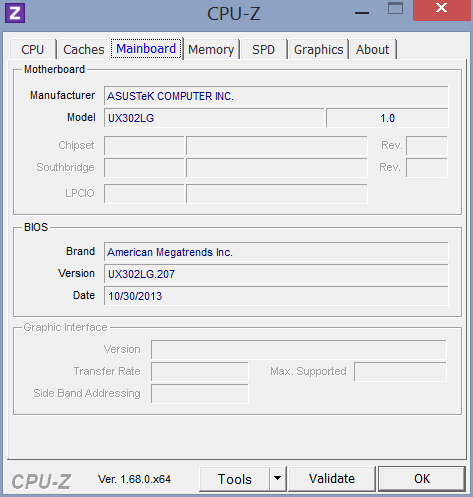Viewport: 473px width, 497px height.
Task: Click the Tools button
Action: [235, 479]
